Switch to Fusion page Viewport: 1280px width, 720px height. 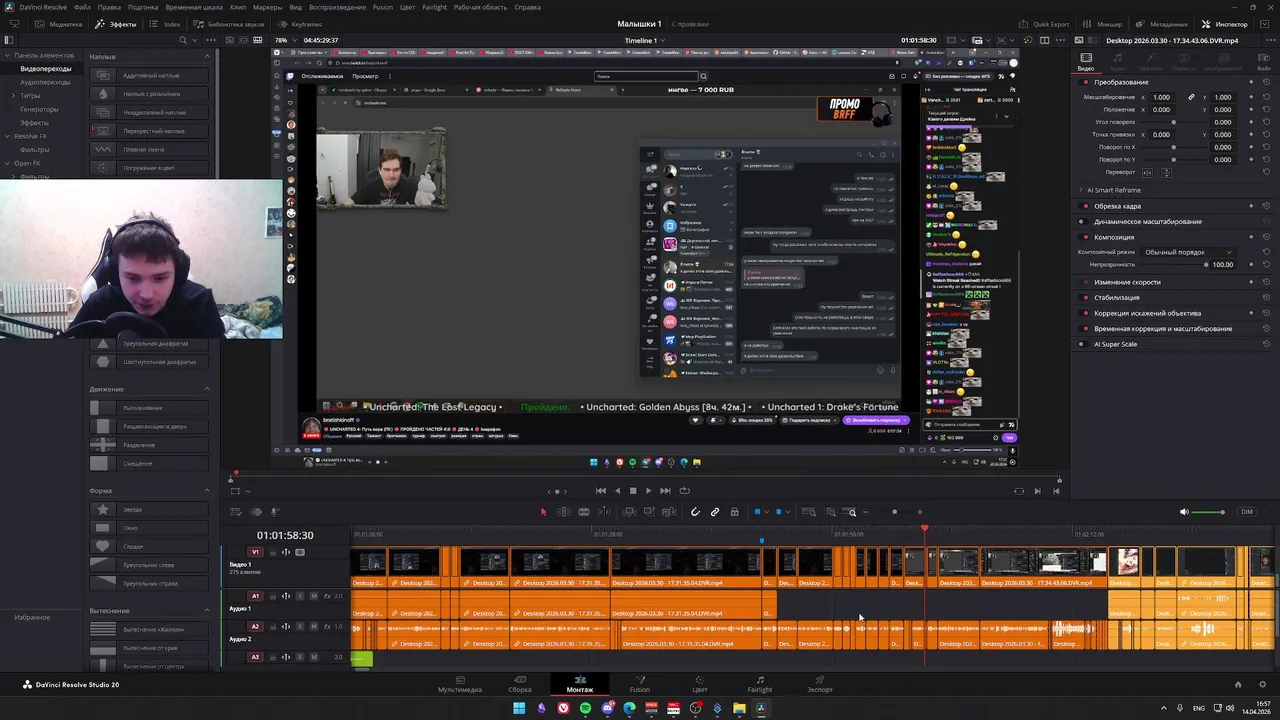point(640,684)
